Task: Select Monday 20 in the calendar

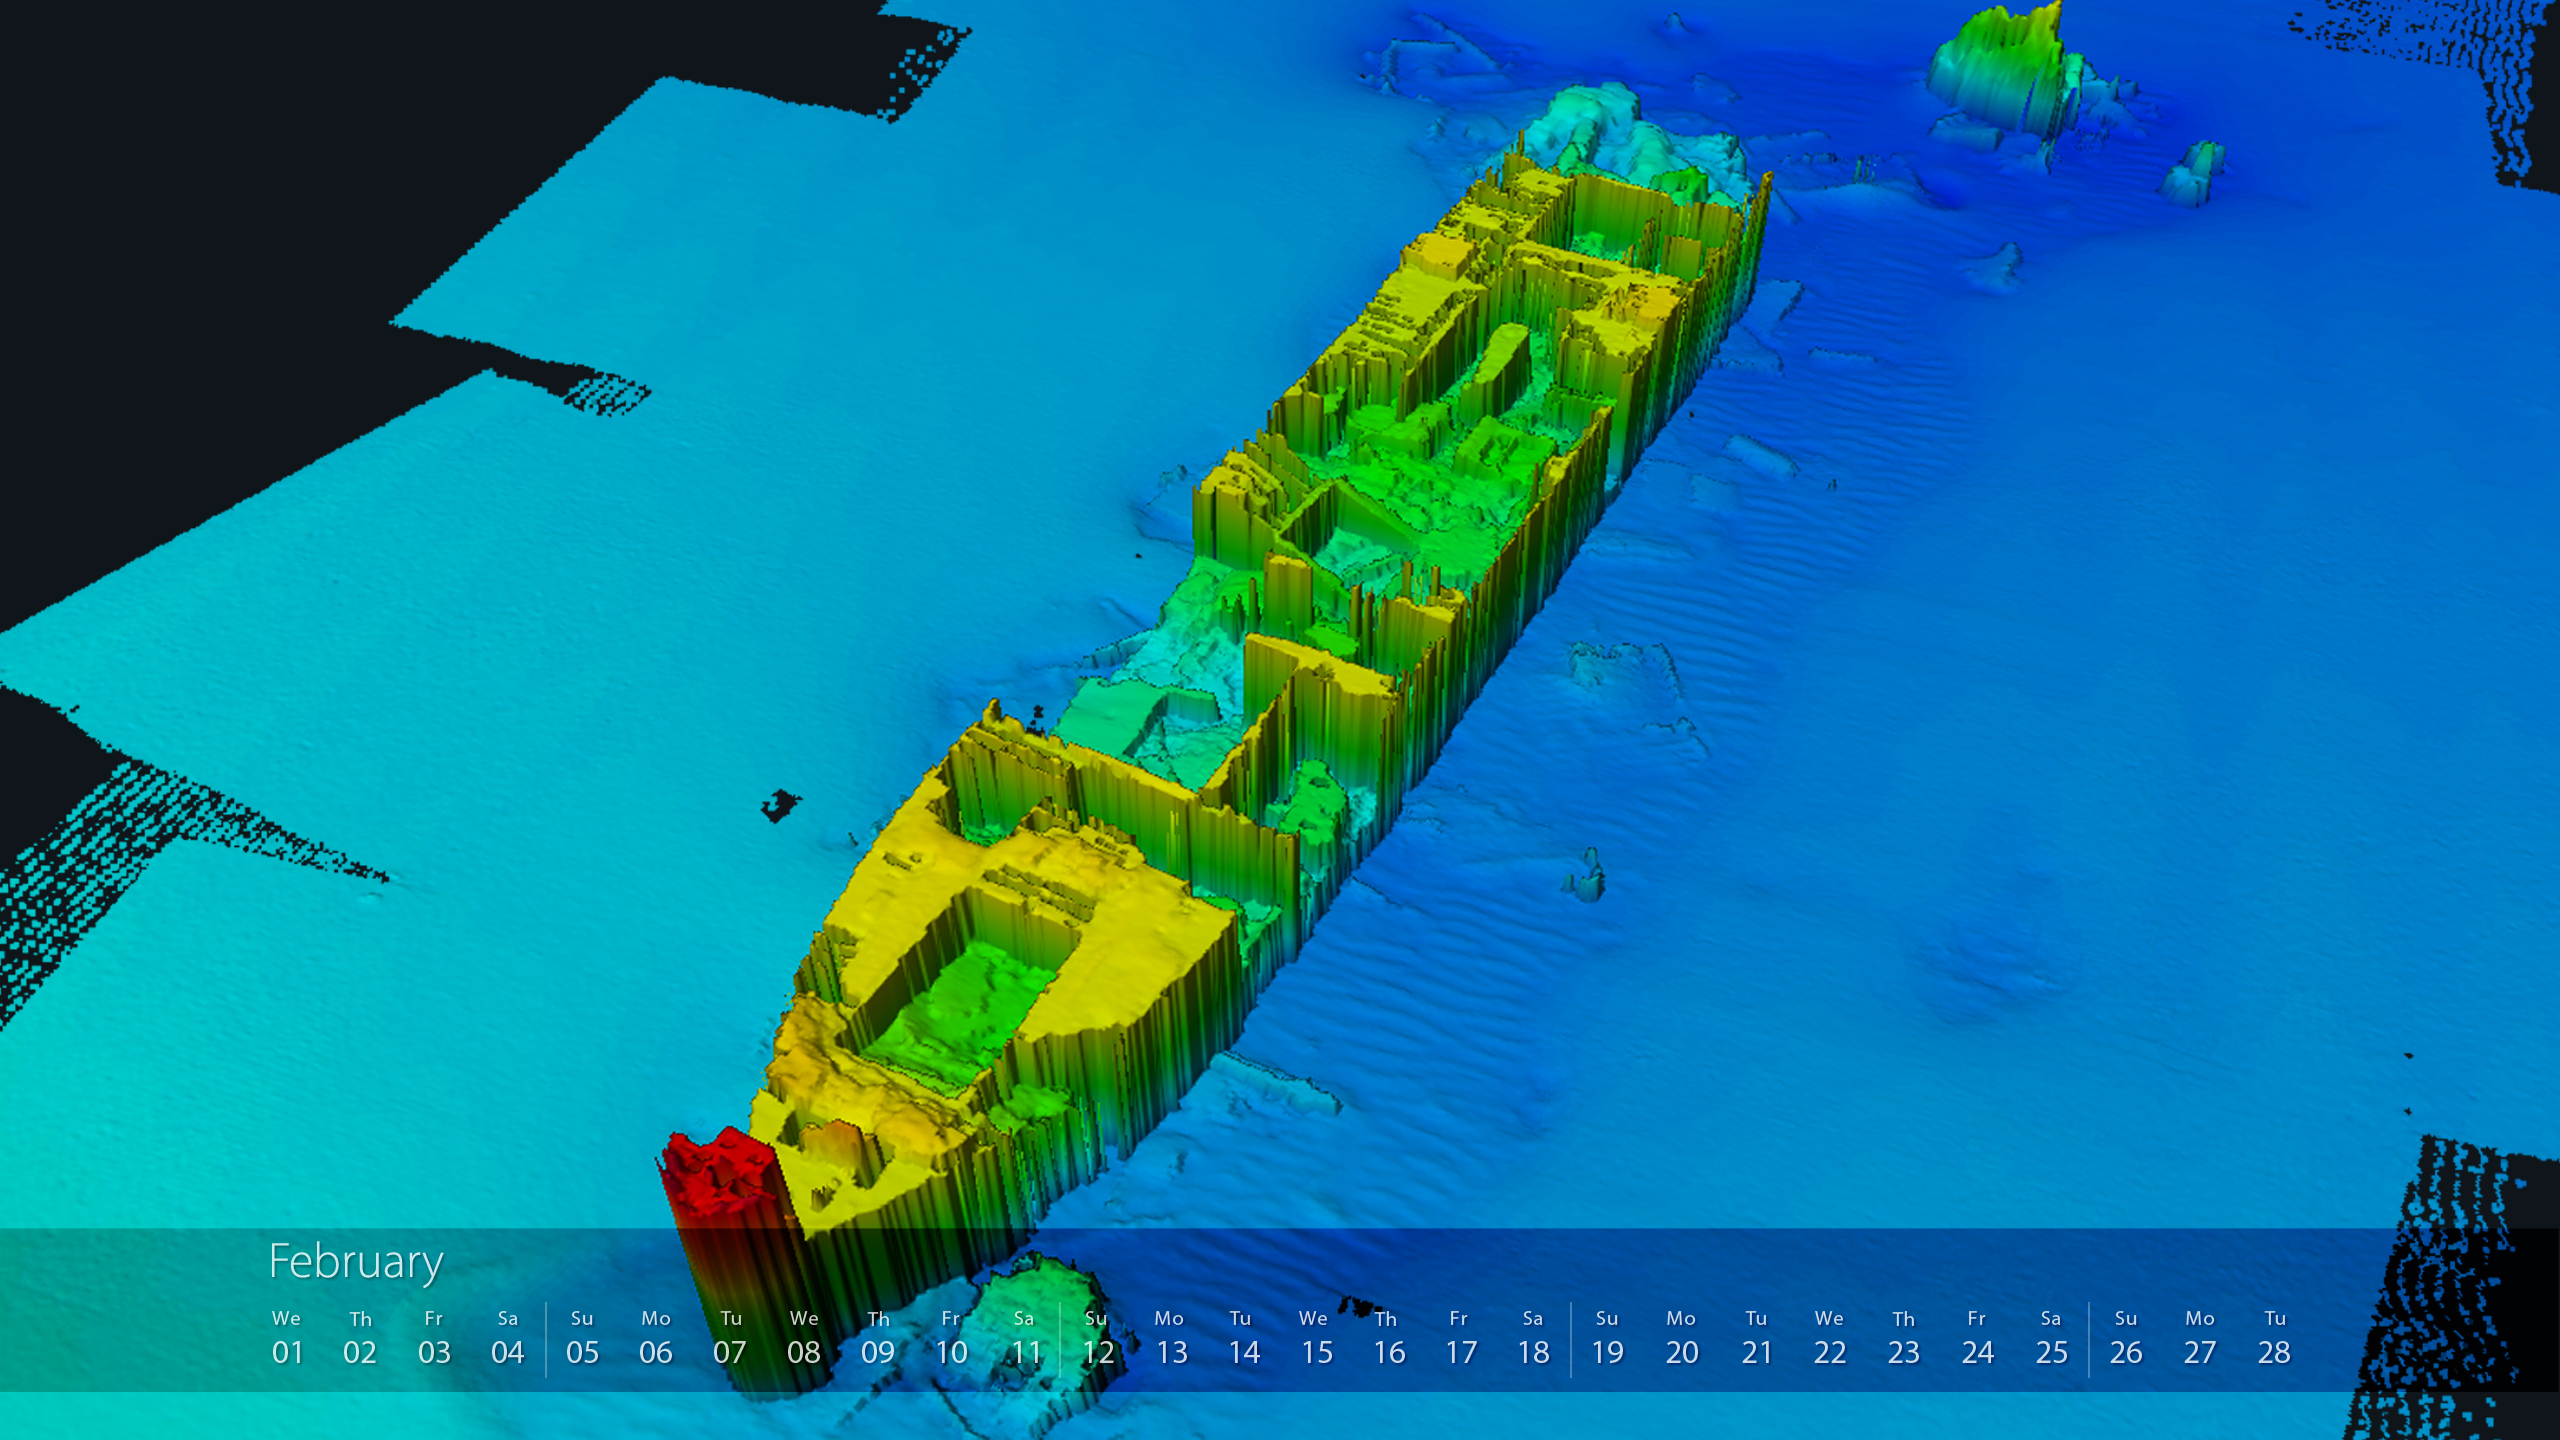Action: [x=1682, y=1338]
